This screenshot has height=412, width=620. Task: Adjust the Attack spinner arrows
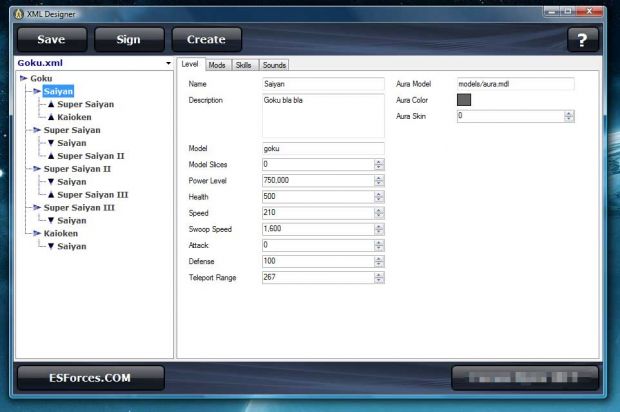coord(379,245)
